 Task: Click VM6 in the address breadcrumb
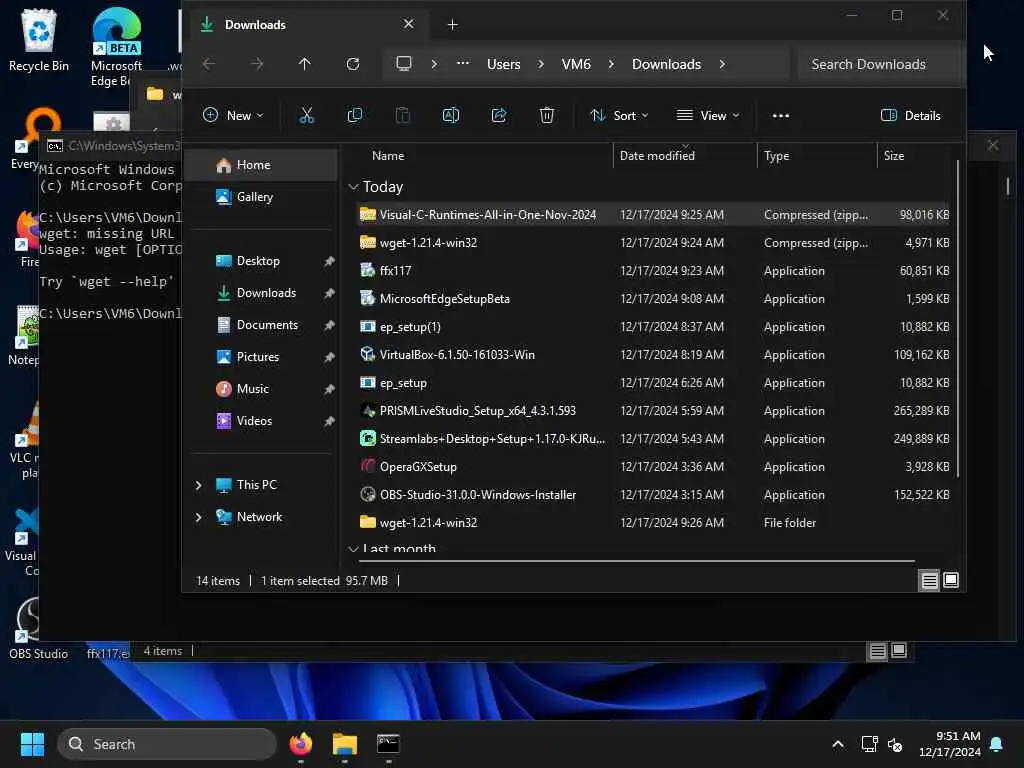576,64
